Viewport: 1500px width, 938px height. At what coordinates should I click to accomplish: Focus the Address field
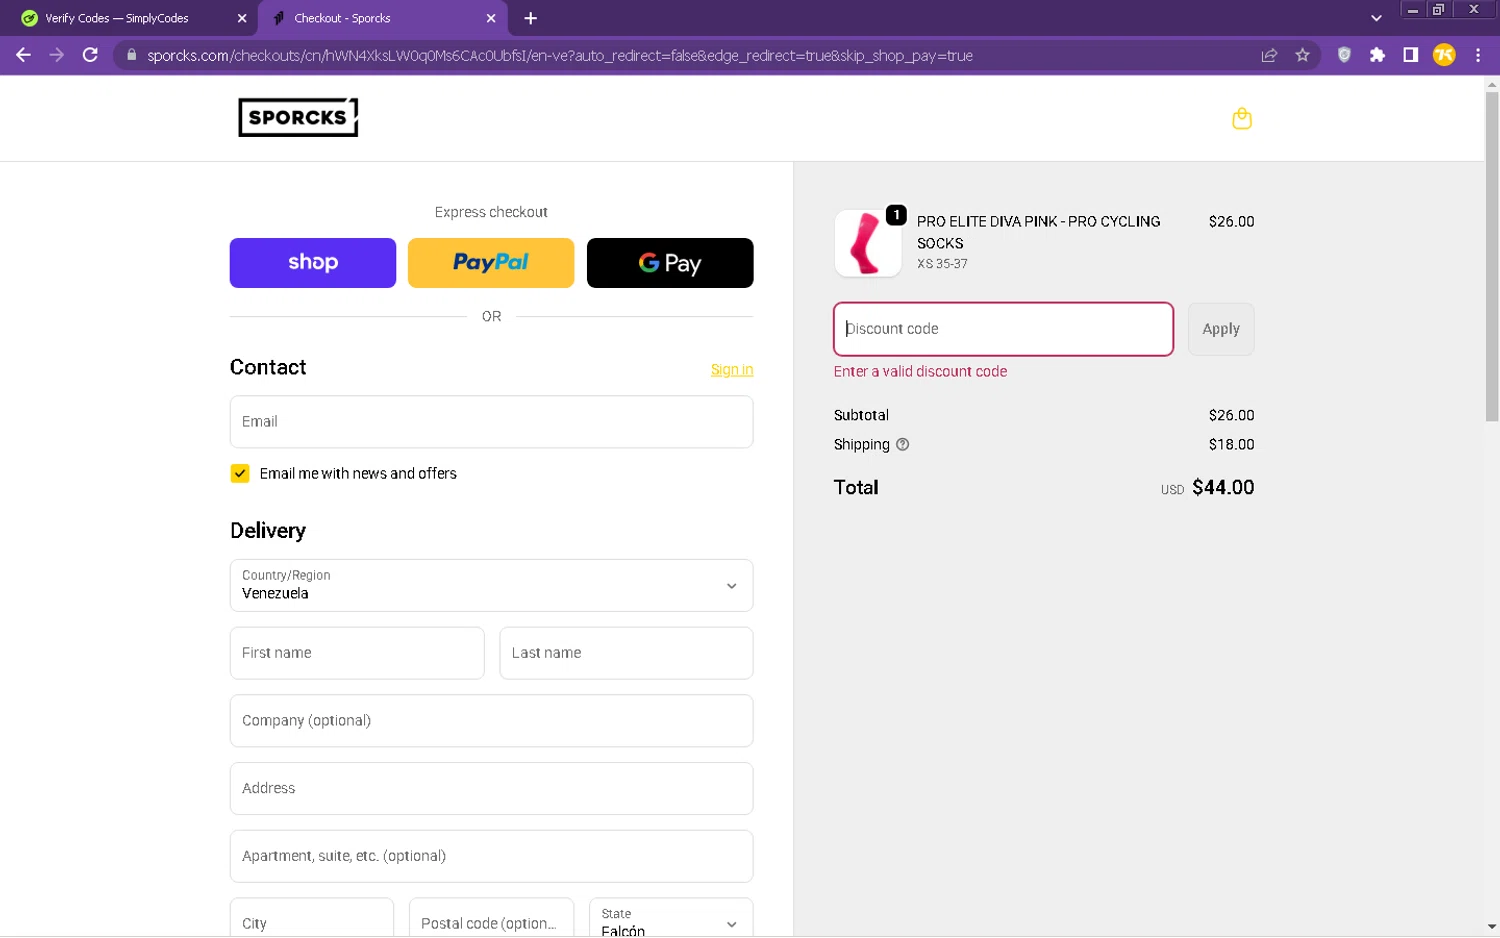tap(491, 788)
